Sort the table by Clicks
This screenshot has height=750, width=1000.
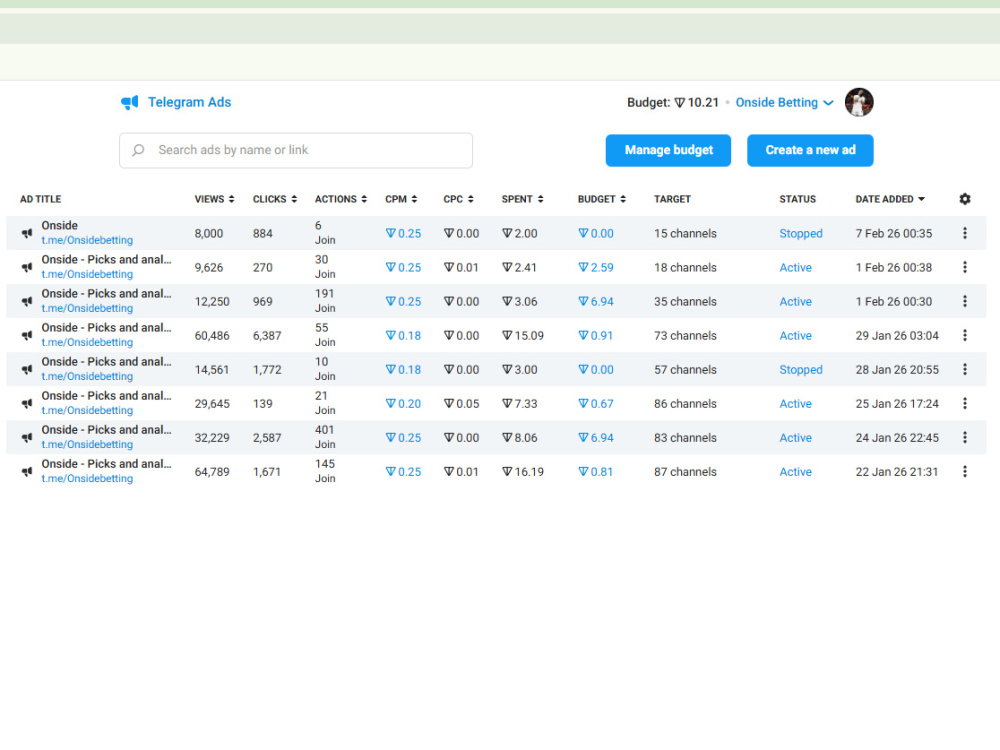pyautogui.click(x=275, y=199)
